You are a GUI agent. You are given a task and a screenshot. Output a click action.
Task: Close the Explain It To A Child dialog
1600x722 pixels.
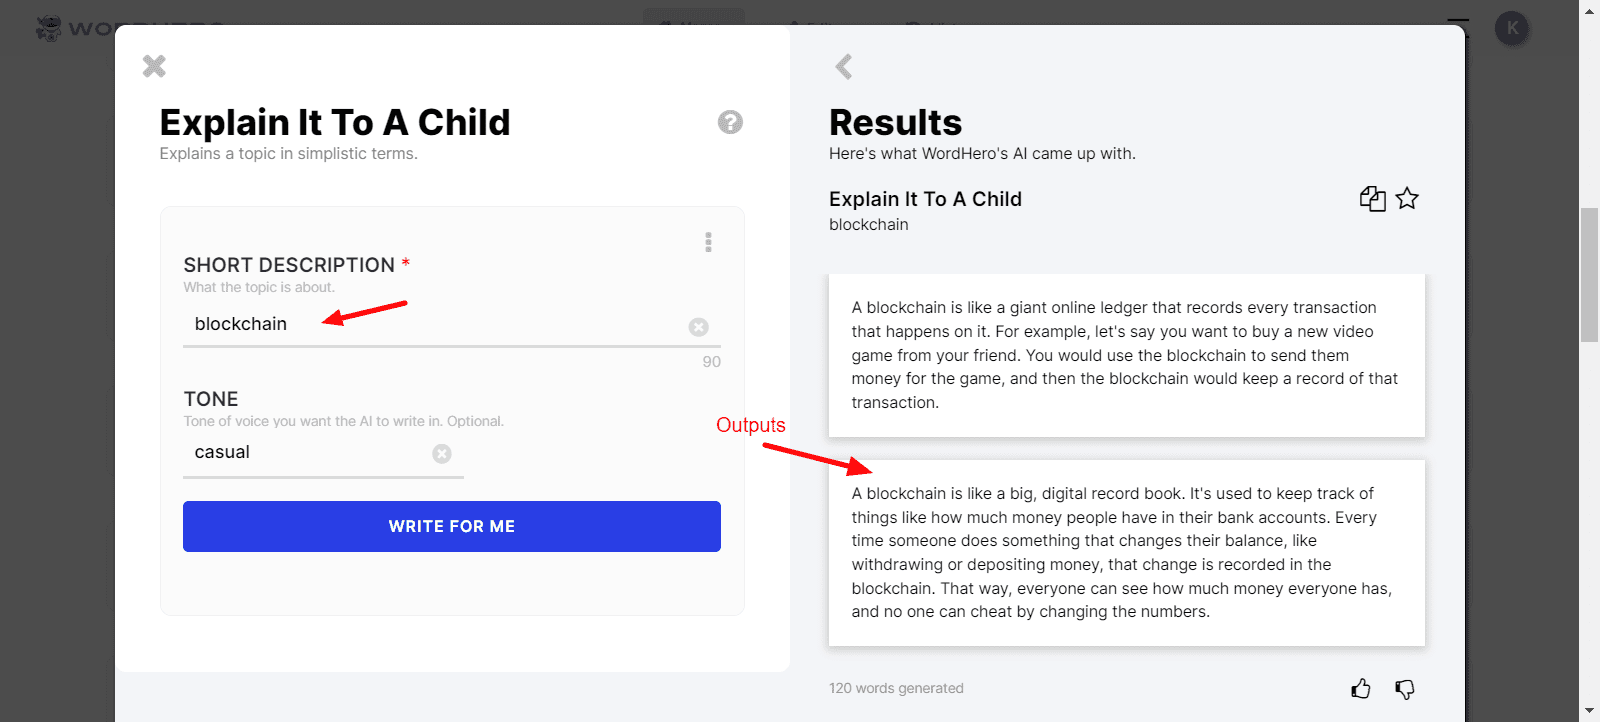154,66
